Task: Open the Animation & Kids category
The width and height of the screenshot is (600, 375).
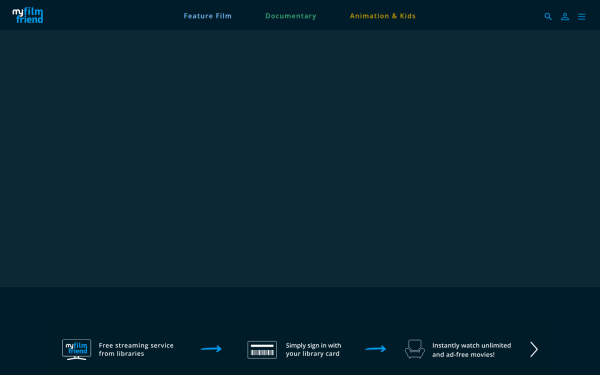Action: 383,16
